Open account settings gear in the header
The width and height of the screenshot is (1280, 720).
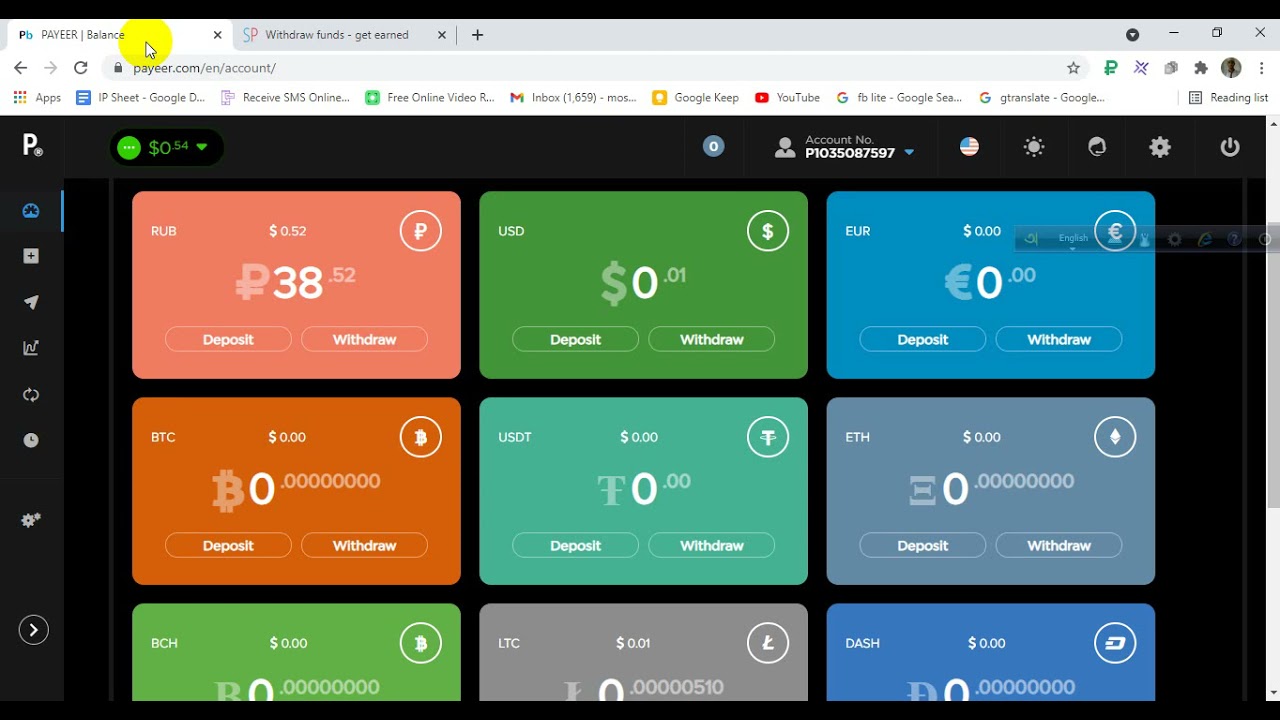[x=1160, y=147]
